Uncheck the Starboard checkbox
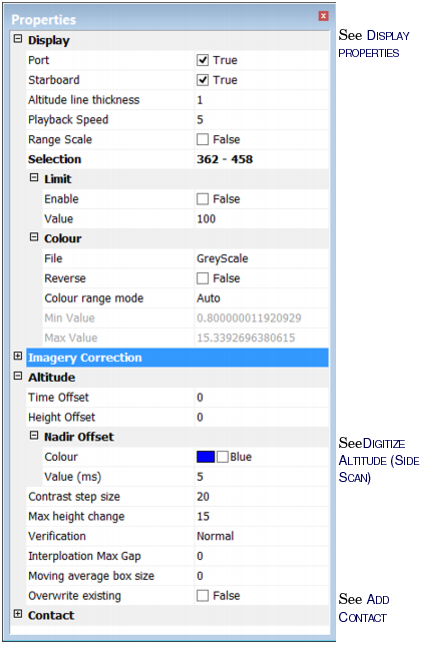 203,80
